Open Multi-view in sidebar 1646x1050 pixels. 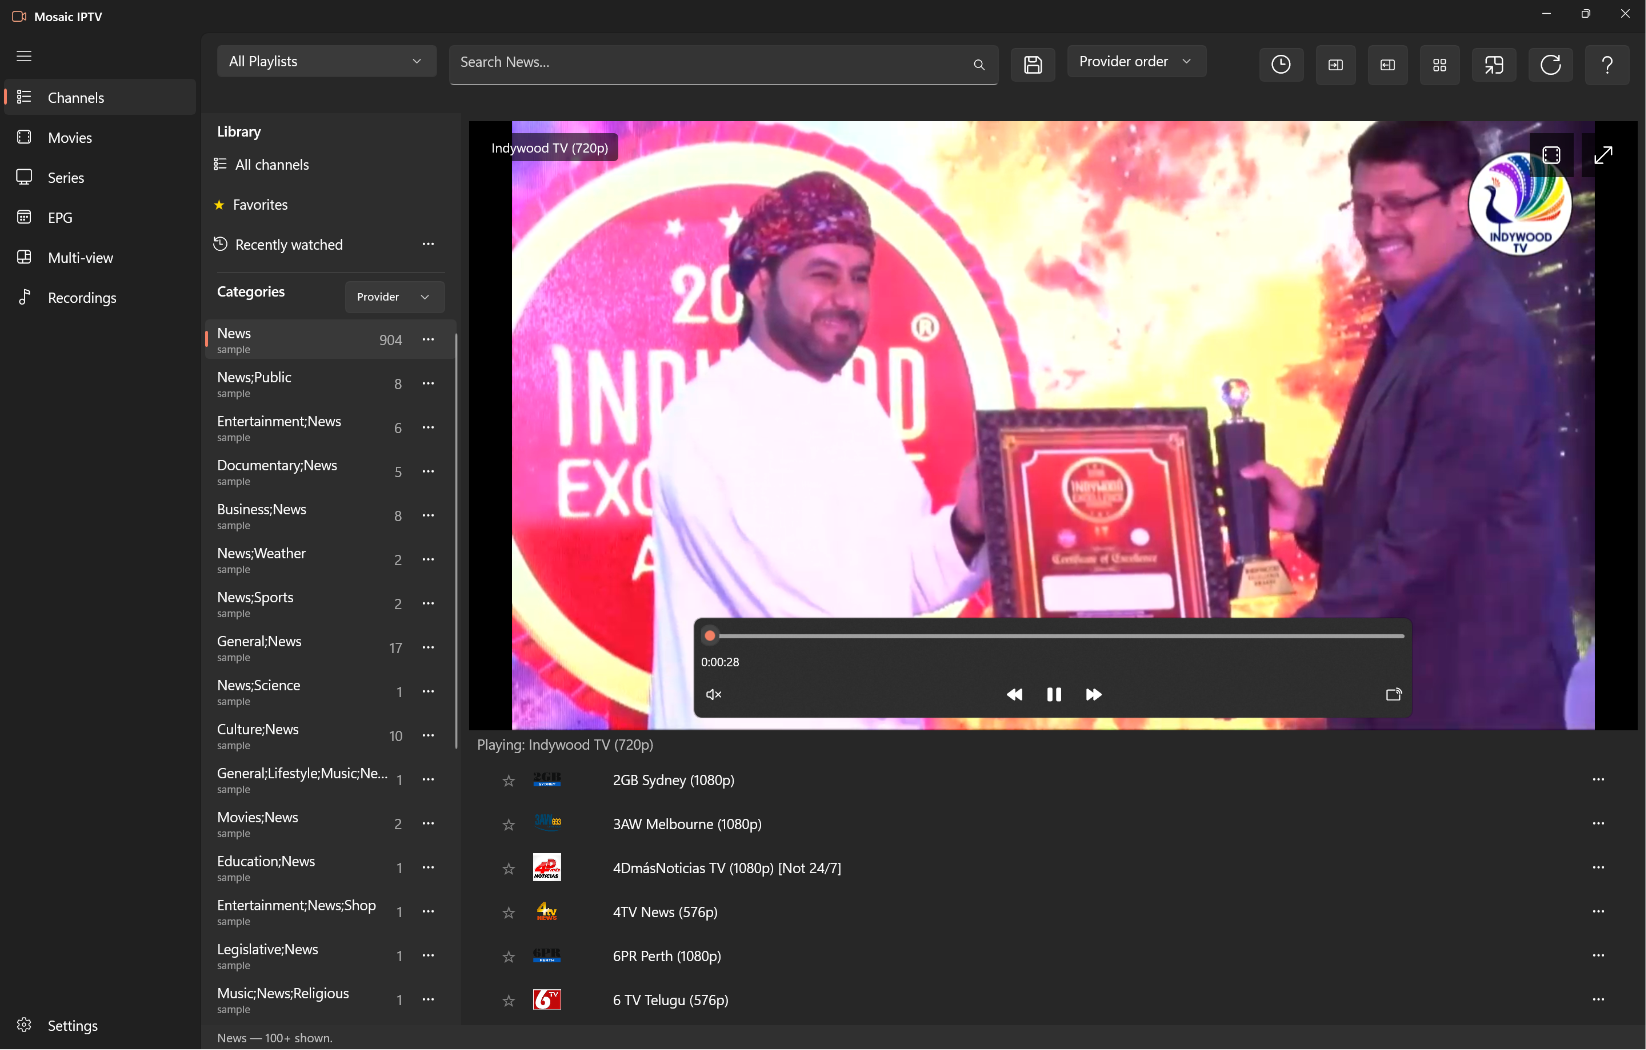pyautogui.click(x=99, y=257)
